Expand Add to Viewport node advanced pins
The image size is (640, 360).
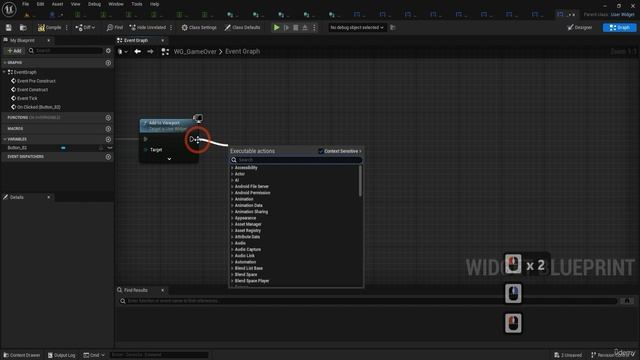click(169, 159)
